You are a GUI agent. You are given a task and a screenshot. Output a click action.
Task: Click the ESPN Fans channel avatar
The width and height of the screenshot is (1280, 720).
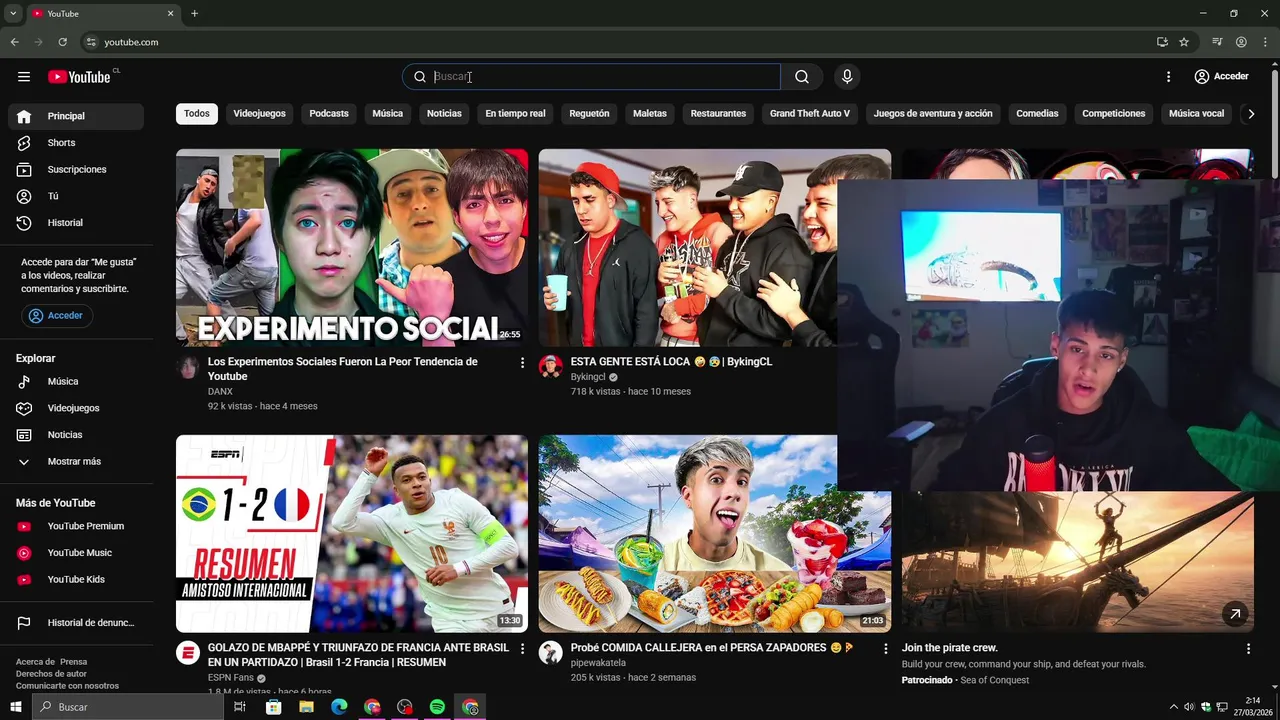(188, 653)
